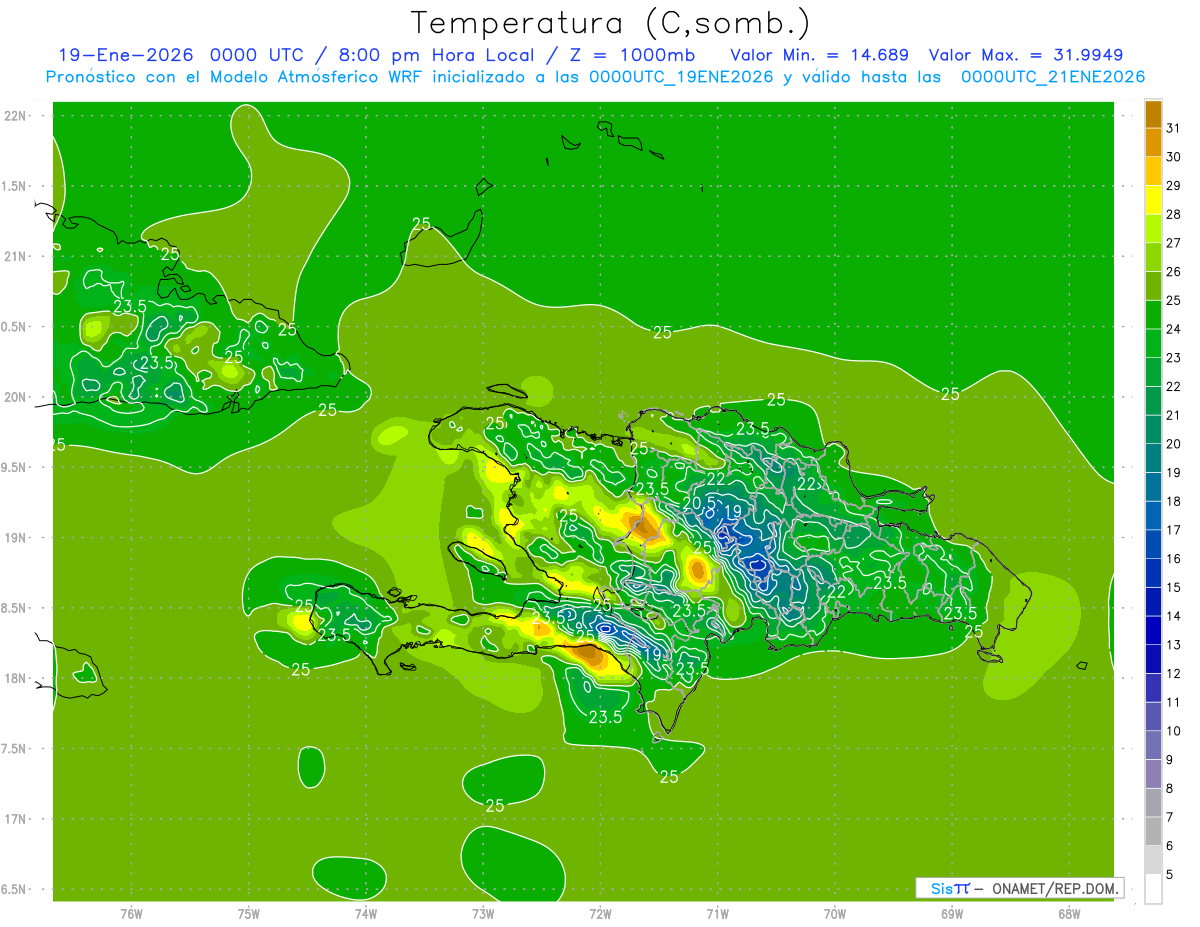
Task: Click the '22N' latitude axis label
Action: (x=16, y=116)
